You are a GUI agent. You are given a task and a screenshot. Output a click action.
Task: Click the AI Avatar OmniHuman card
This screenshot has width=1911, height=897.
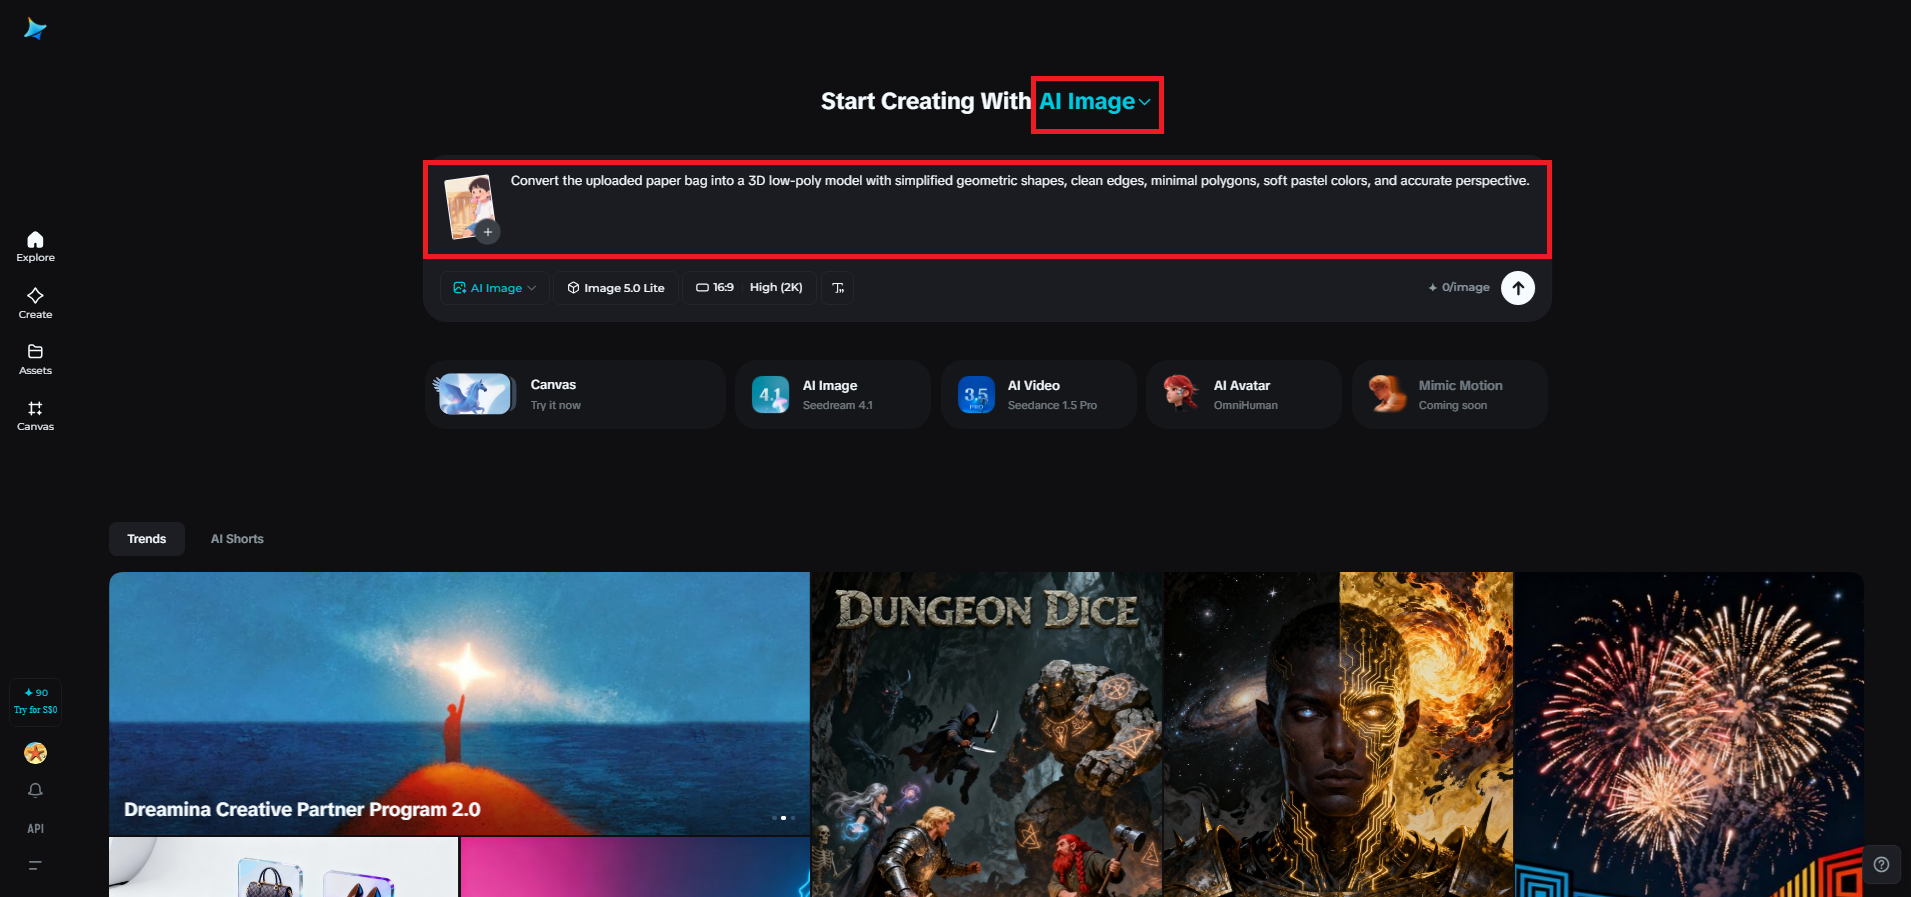1244,395
